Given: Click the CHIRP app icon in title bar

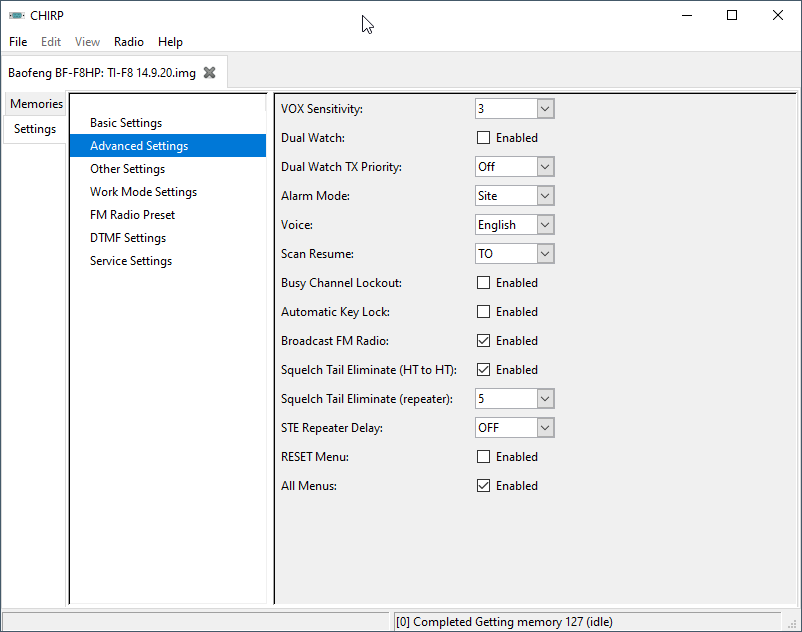Looking at the screenshot, I should tap(16, 15).
